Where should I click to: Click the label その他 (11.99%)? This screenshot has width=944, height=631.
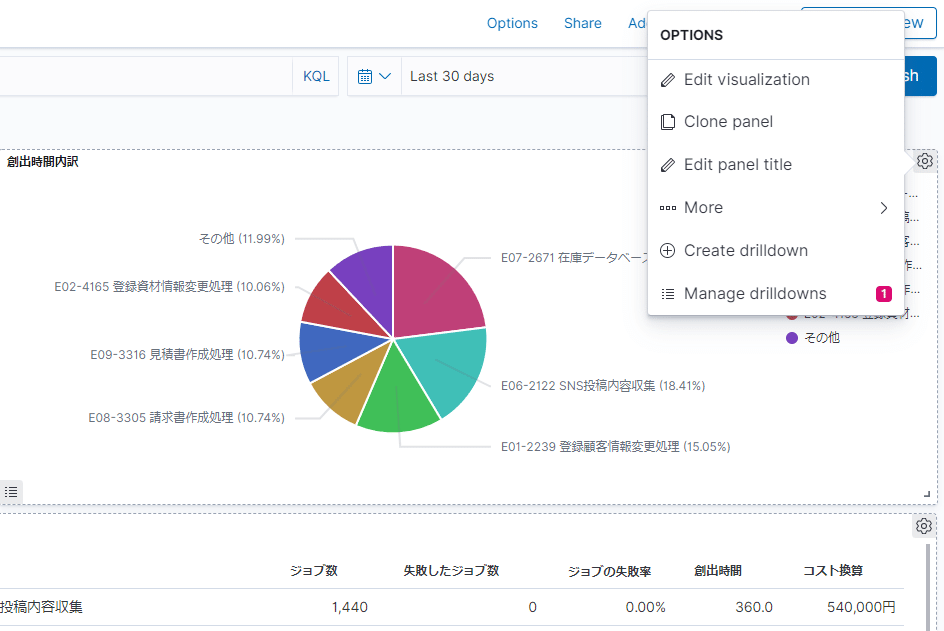[x=241, y=238]
